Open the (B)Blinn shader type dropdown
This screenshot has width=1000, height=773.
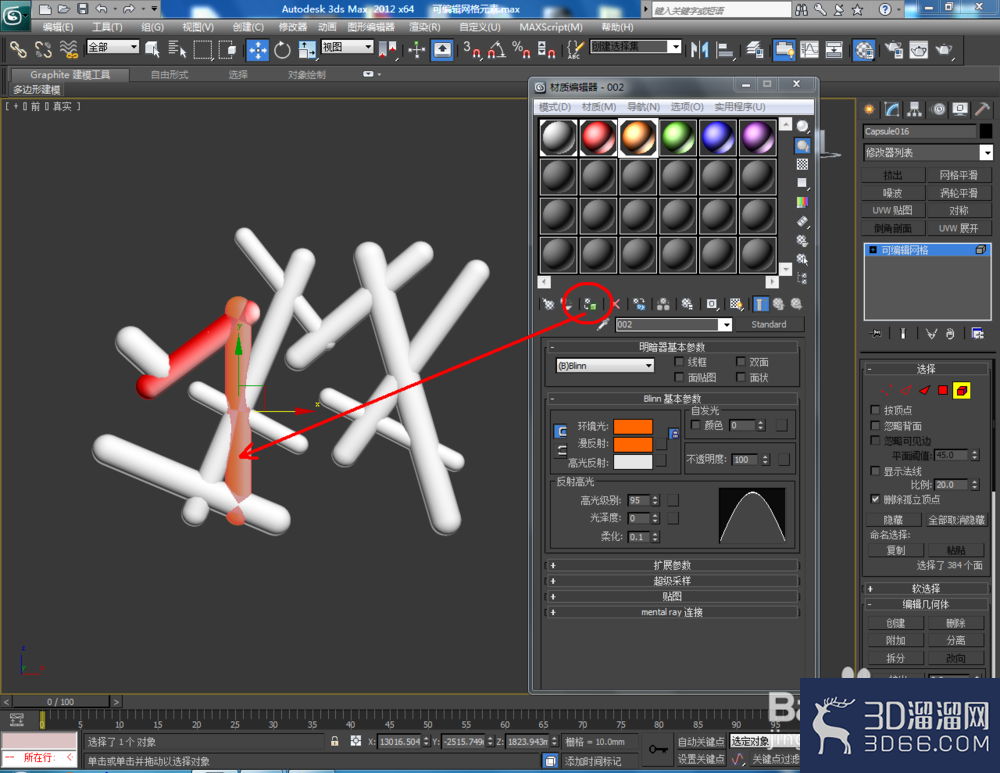point(605,365)
